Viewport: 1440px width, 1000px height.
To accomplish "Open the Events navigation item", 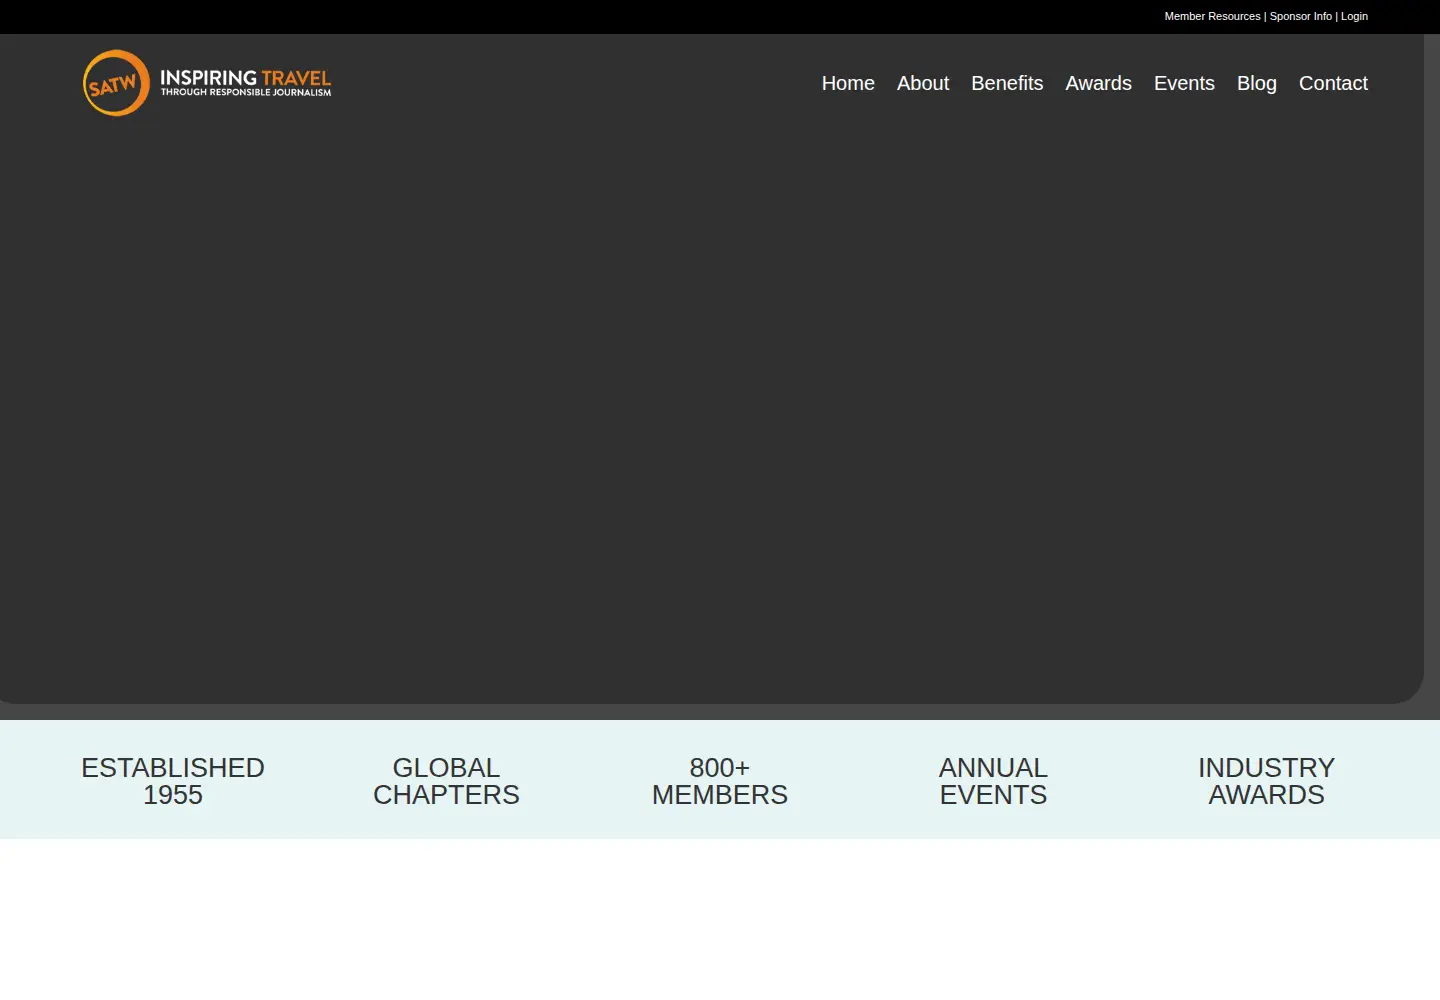I will coord(1184,83).
